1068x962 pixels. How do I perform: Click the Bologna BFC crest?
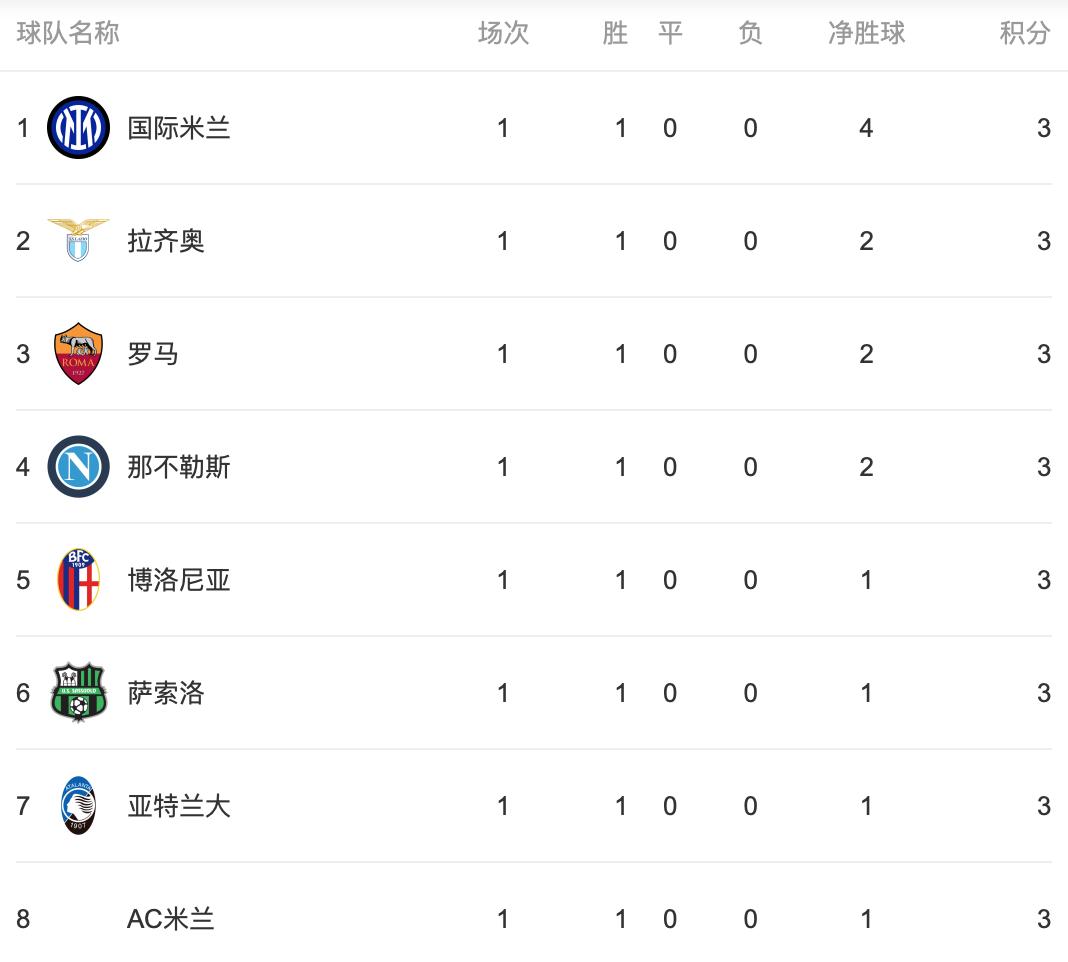78,580
